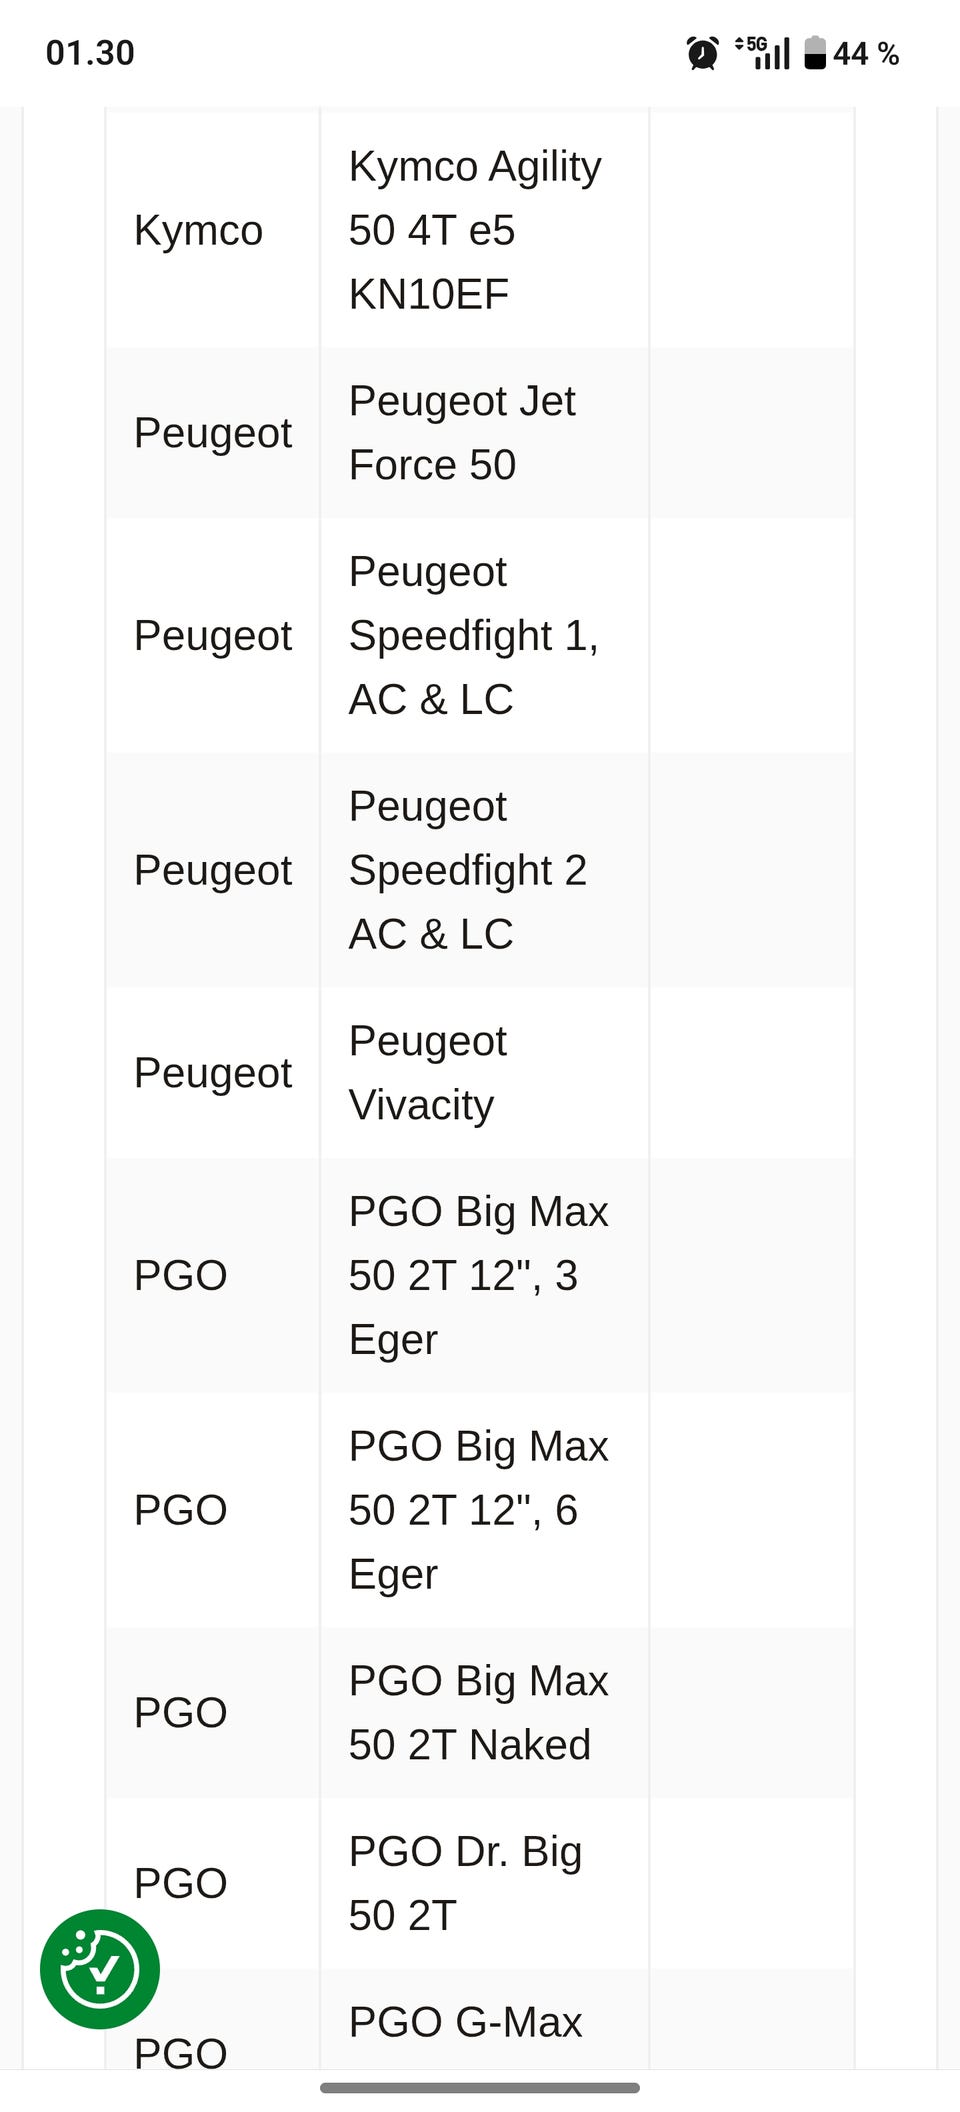Tap the battery icon in status bar
The width and height of the screenshot is (960, 2112).
(815, 53)
